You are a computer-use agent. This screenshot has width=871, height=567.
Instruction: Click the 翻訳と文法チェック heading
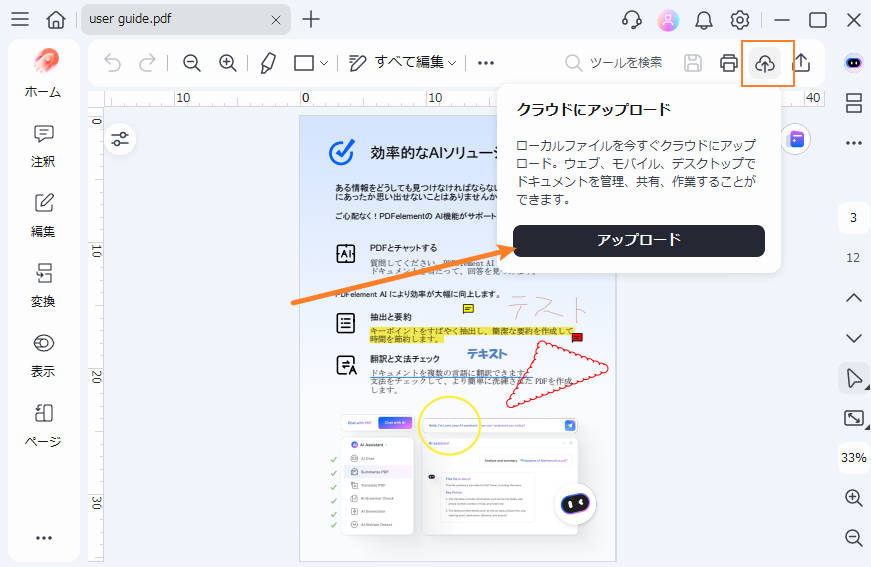coord(404,359)
